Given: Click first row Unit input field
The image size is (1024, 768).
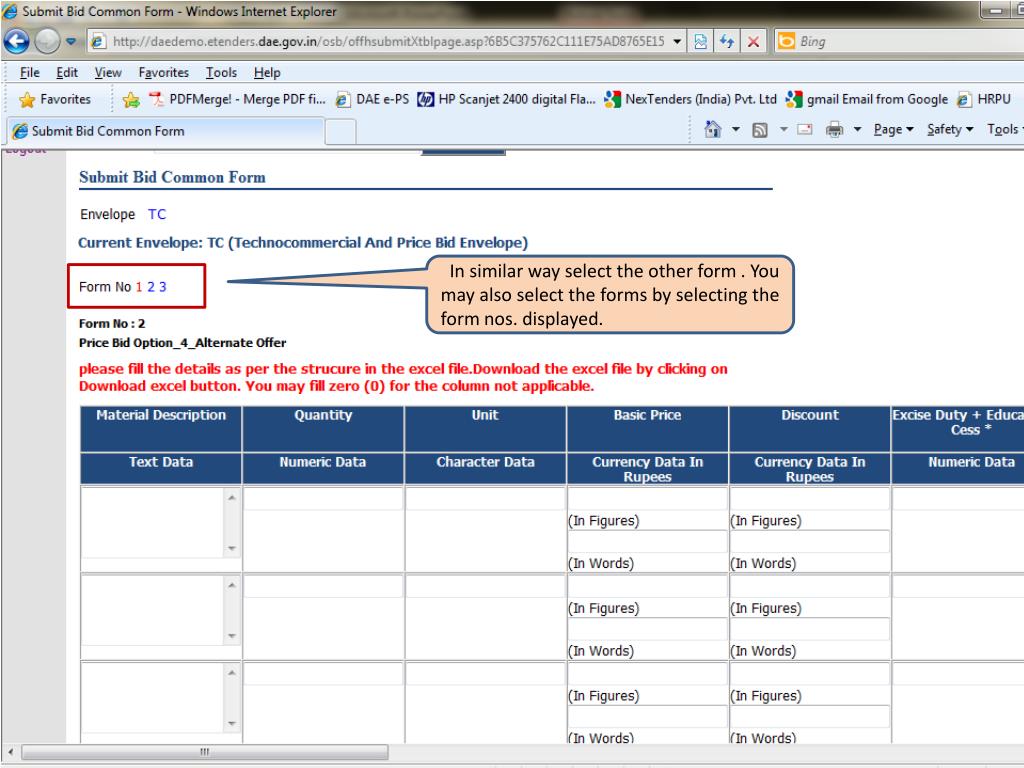Looking at the screenshot, I should [485, 498].
